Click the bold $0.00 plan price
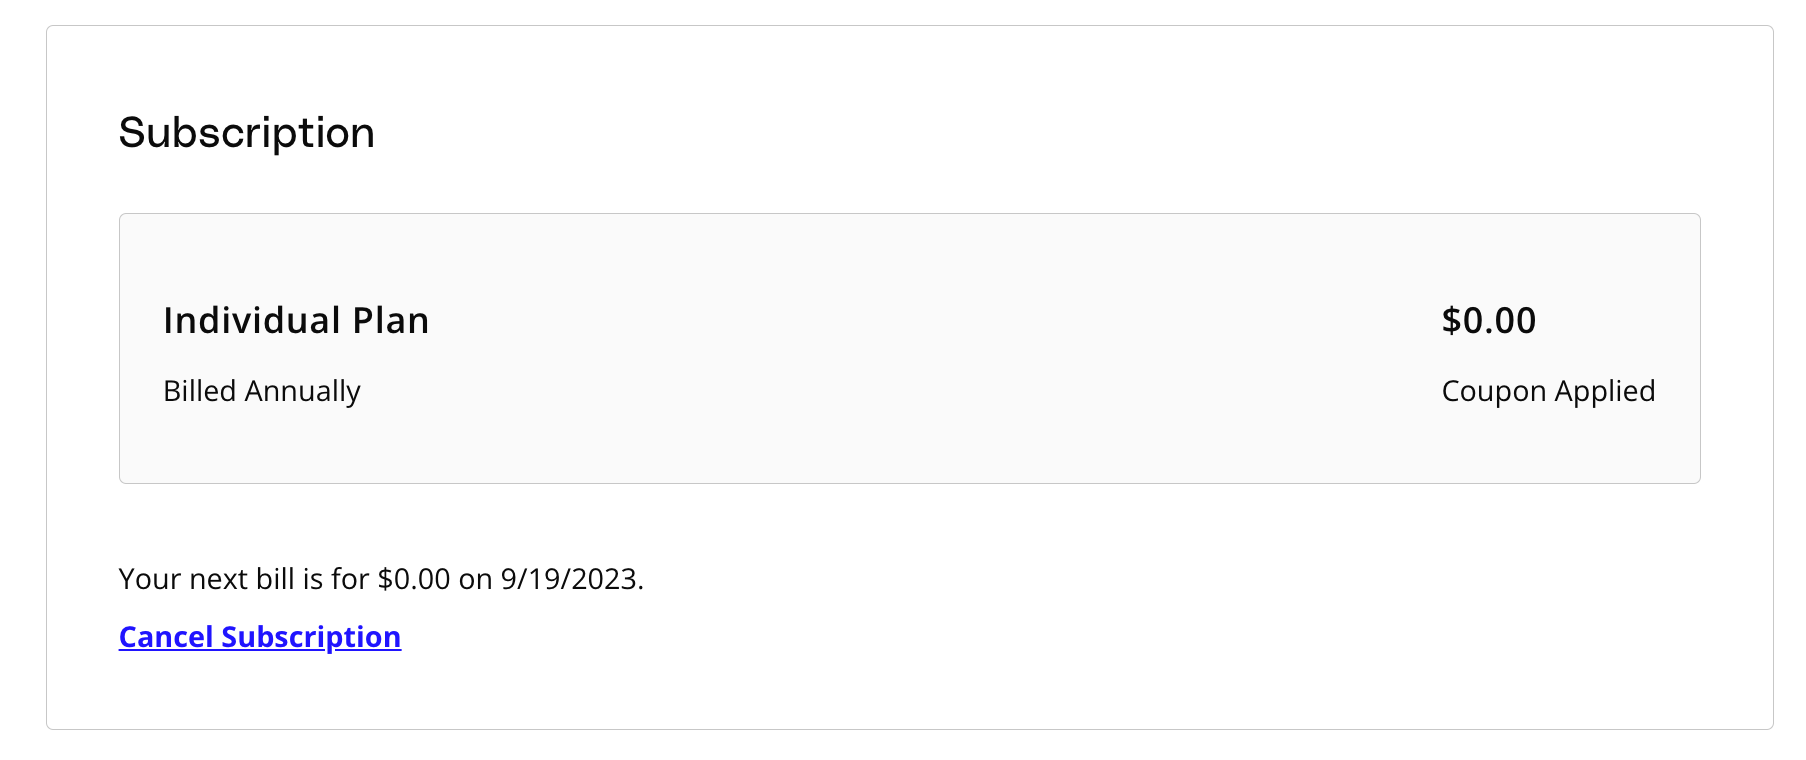This screenshot has width=1806, height=760. pos(1488,321)
